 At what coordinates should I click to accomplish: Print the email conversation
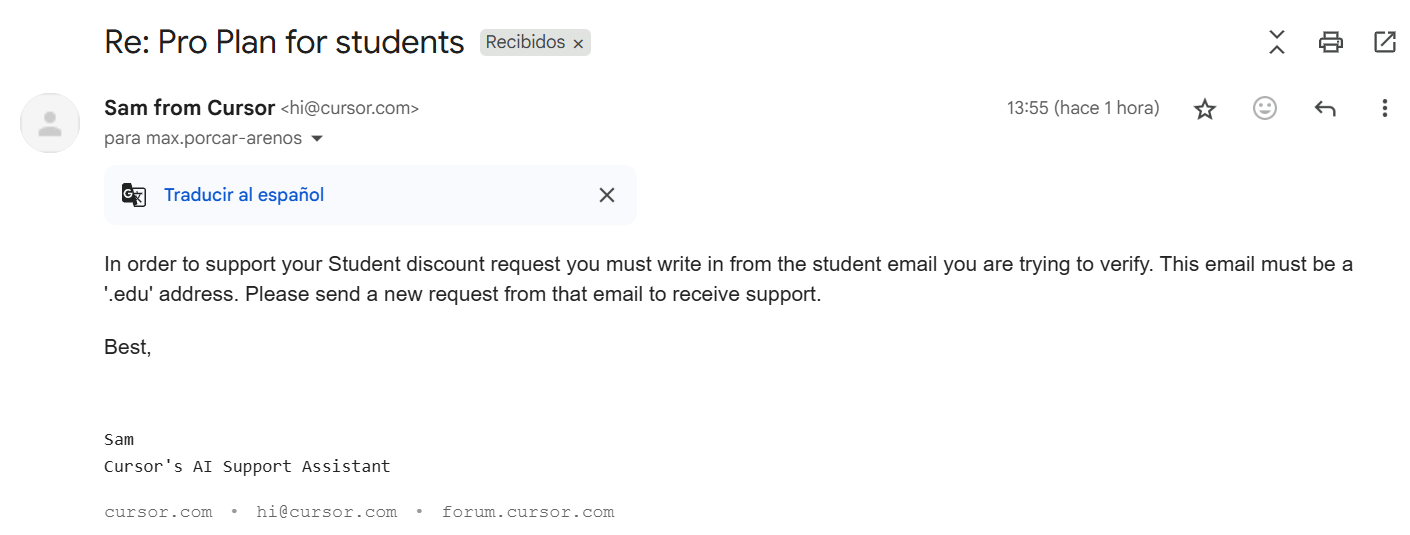[1330, 42]
